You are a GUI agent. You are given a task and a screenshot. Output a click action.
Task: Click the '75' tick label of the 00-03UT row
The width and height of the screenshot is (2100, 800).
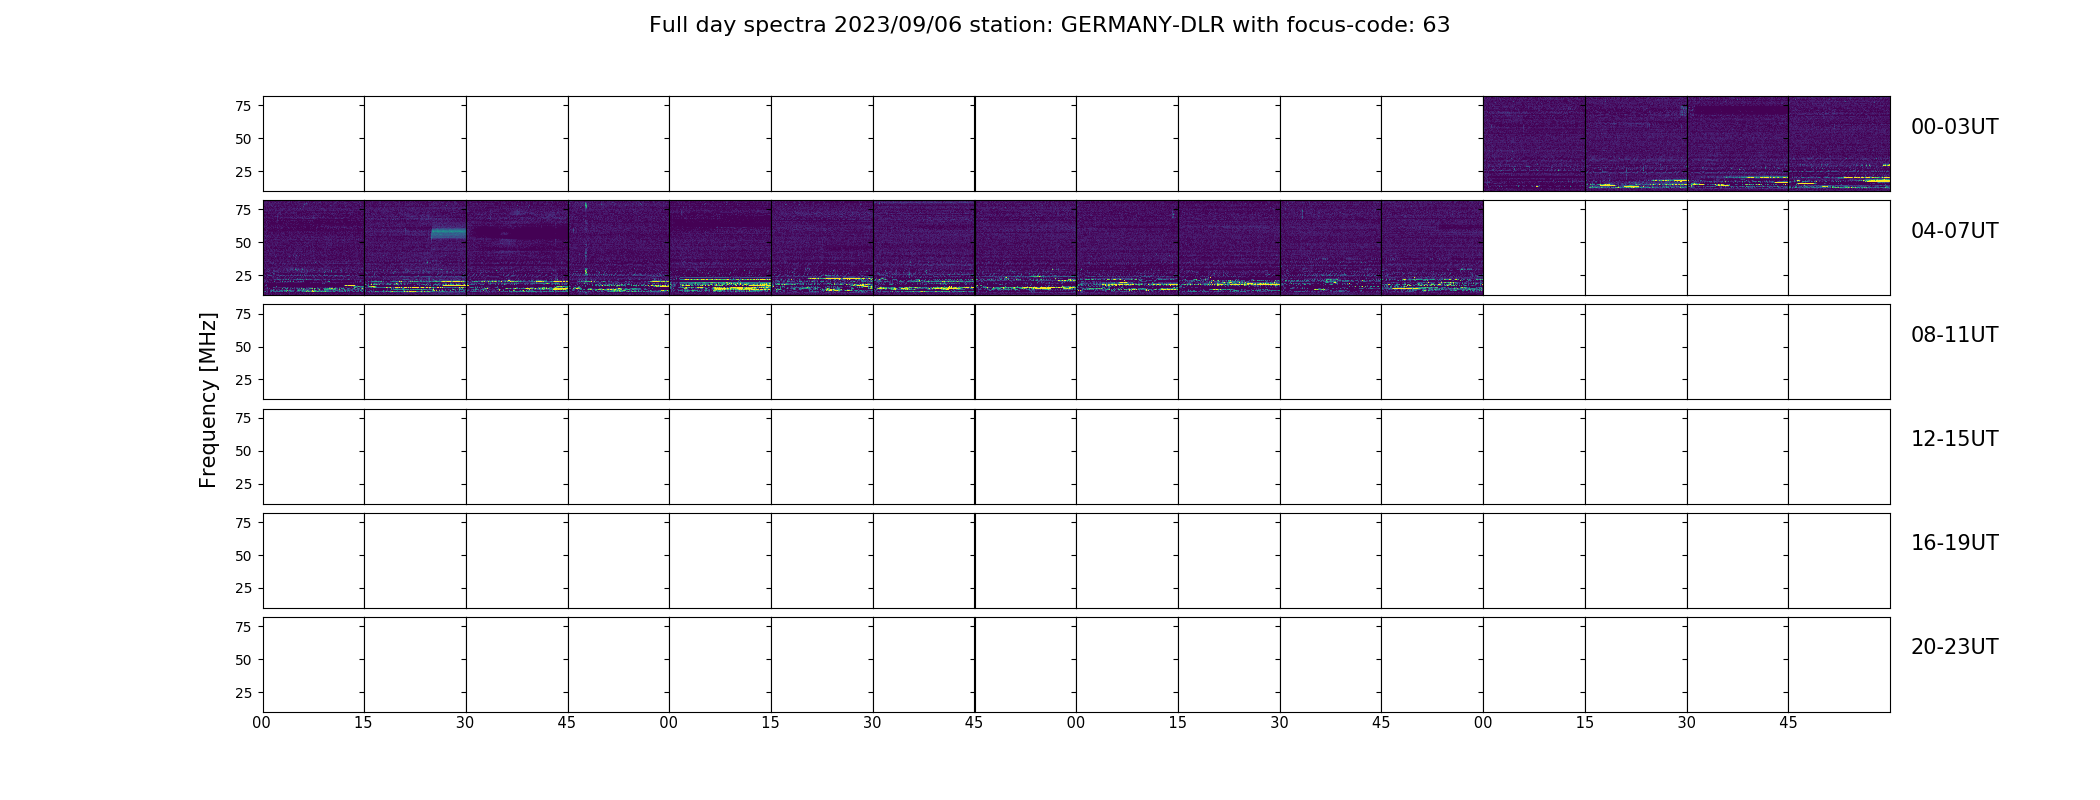[243, 106]
